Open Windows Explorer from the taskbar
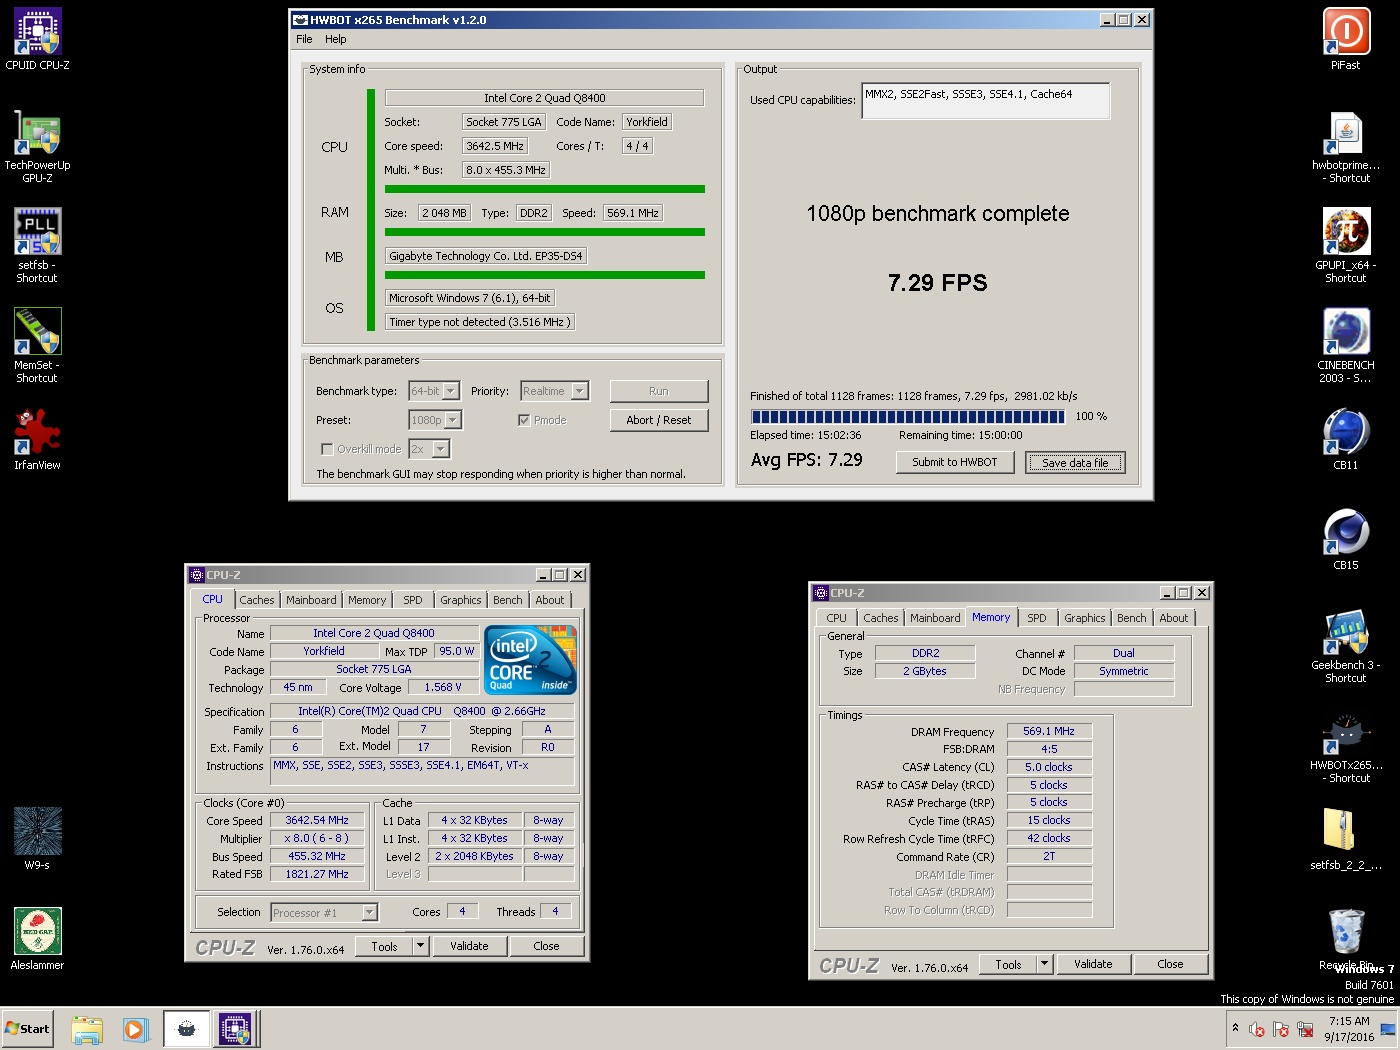The height and width of the screenshot is (1050, 1400). point(87,1029)
